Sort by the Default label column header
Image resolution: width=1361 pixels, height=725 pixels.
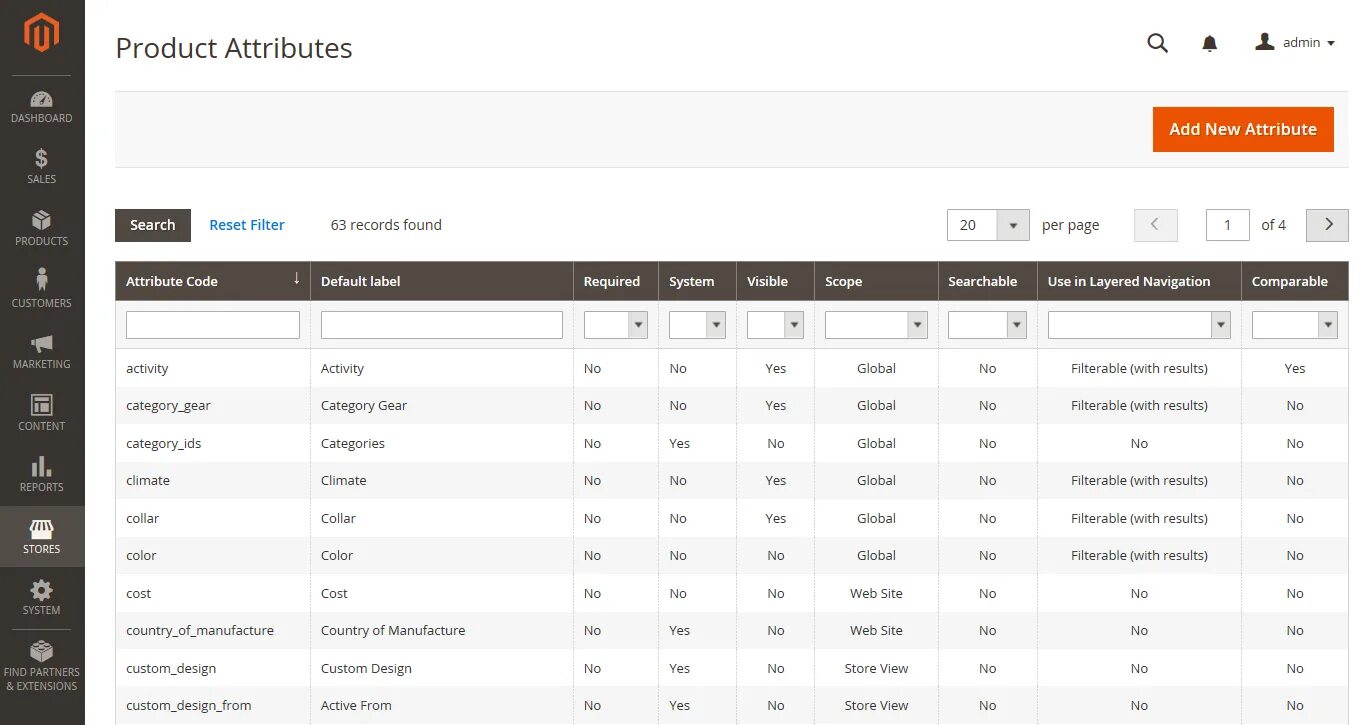(x=361, y=282)
